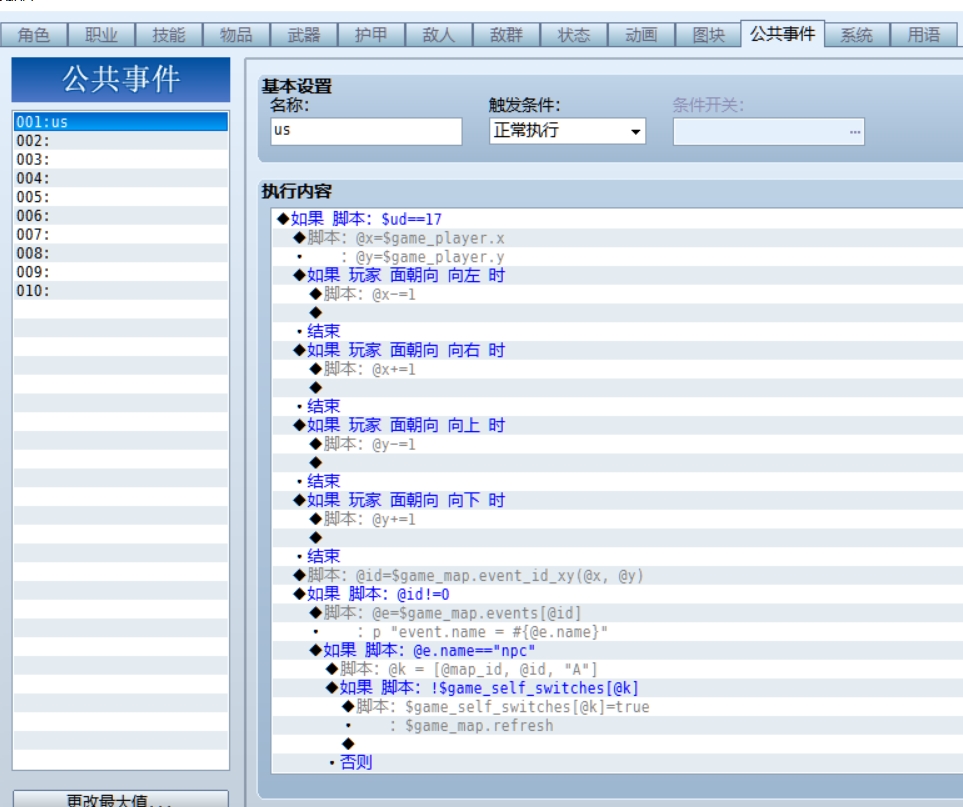Click the script line @x-=1
This screenshot has width=963, height=807.
coord(617,294)
